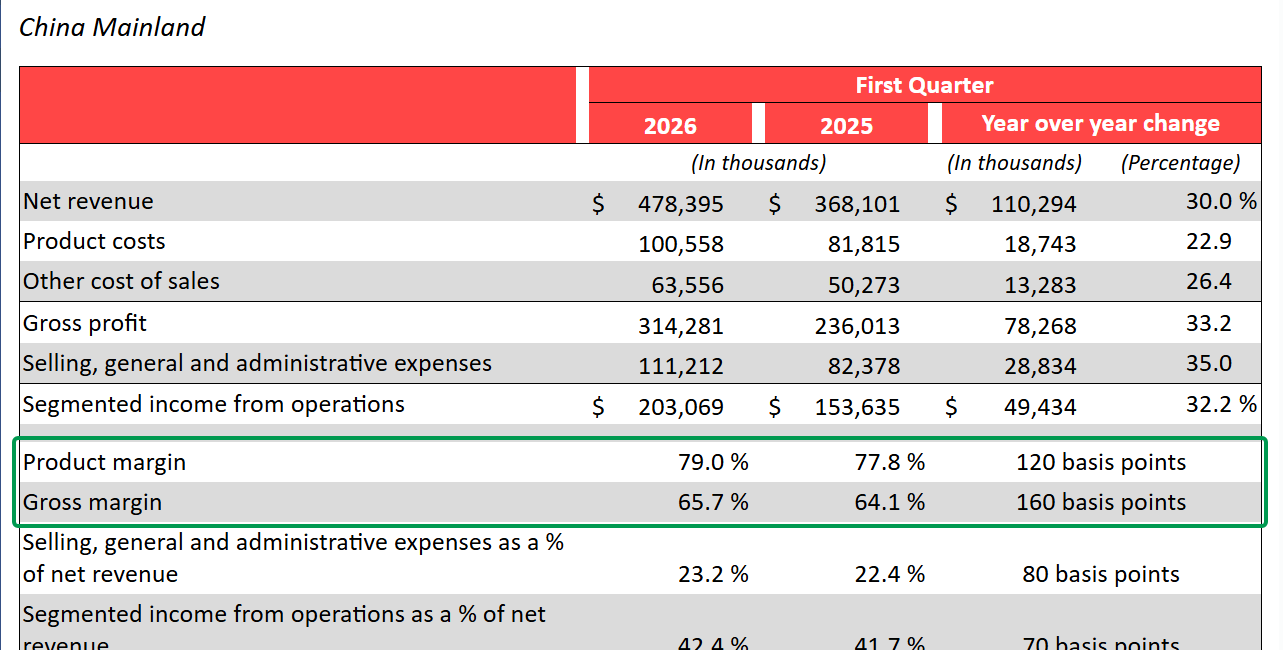Click the Gross profit value 314,281
Viewport: 1283px width, 650px height.
[x=681, y=326]
